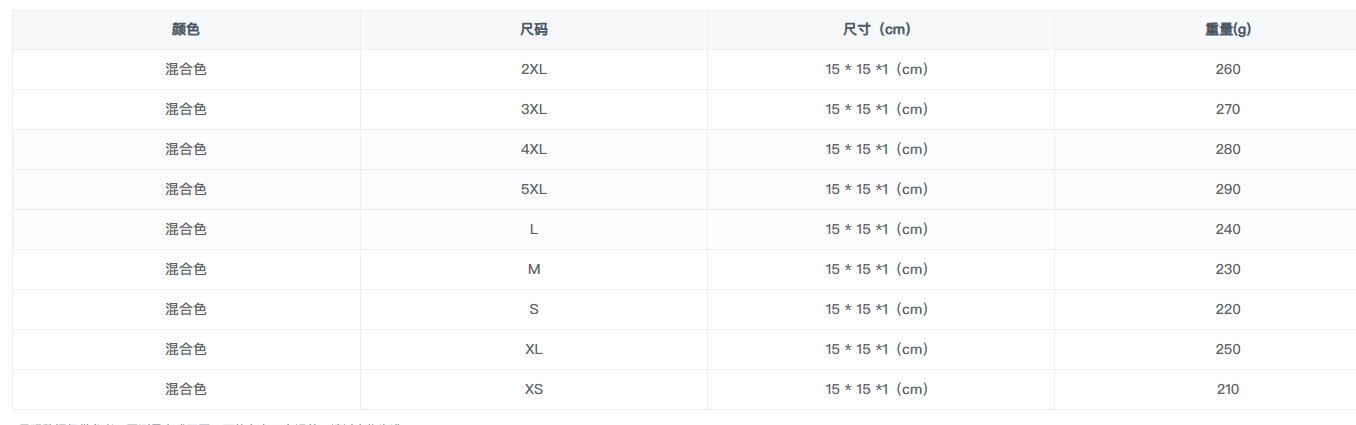
Task: Select the 3XL size cell
Action: click(534, 110)
